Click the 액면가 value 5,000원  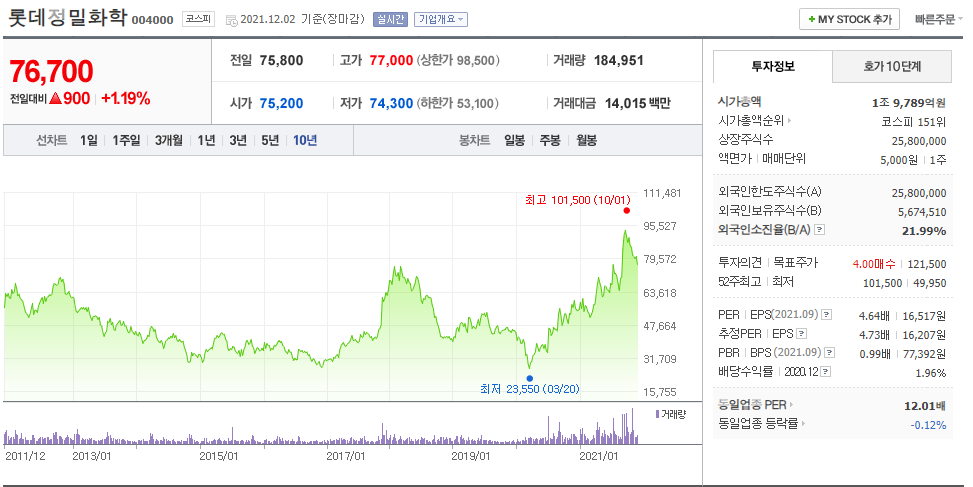[899, 160]
